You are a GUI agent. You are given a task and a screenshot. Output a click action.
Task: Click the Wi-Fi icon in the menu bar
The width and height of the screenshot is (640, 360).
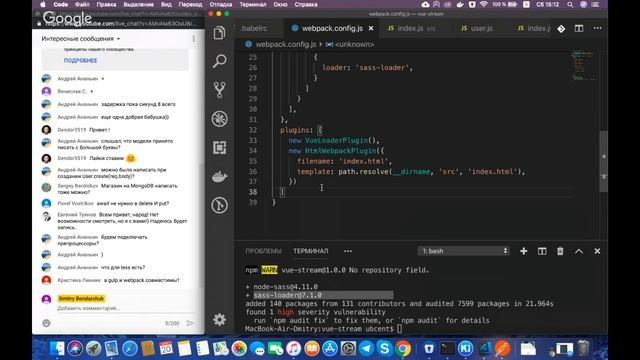click(x=484, y=4)
